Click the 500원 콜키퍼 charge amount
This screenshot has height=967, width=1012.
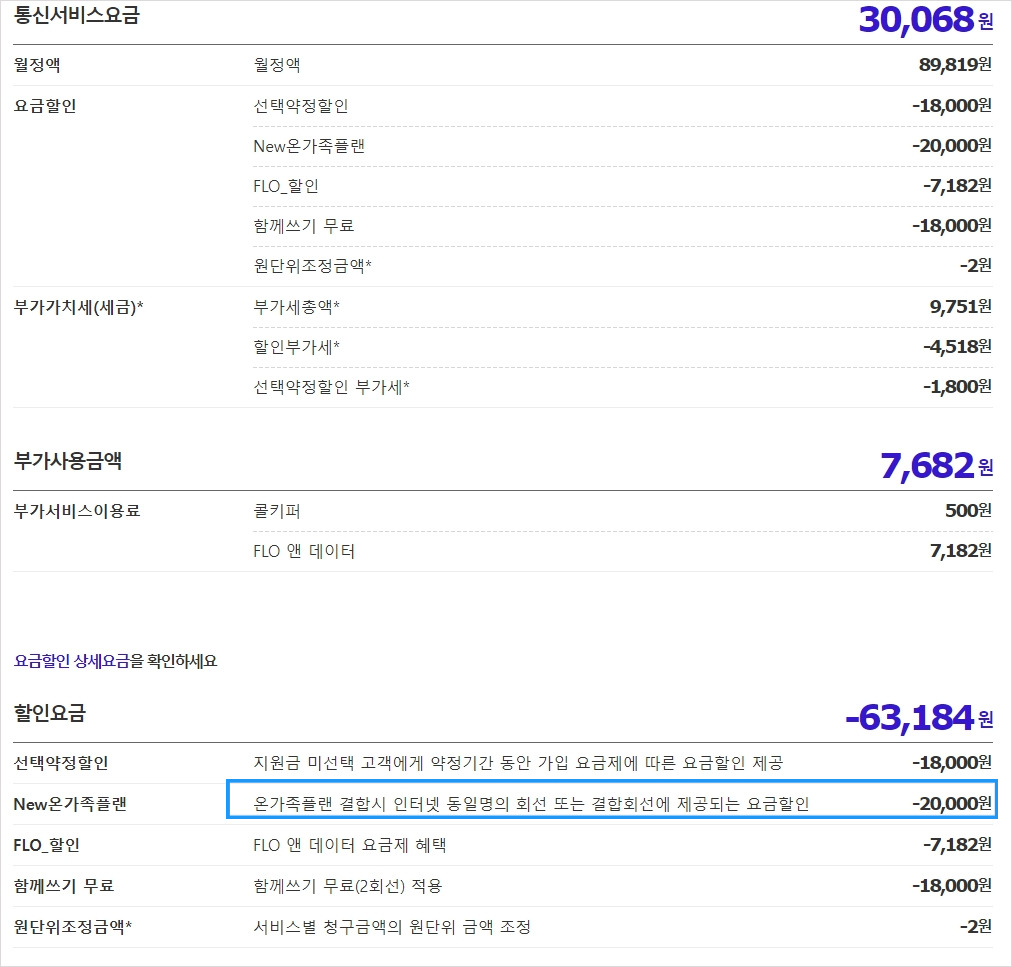[968, 511]
